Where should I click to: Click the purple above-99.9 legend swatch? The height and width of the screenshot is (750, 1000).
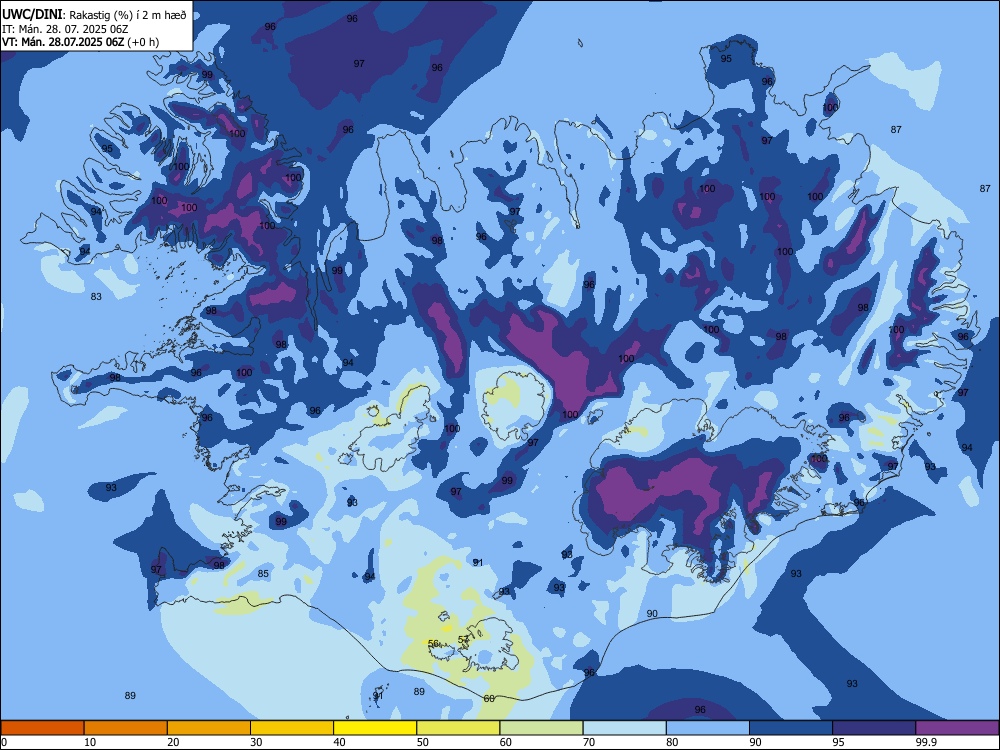pyautogui.click(x=957, y=728)
